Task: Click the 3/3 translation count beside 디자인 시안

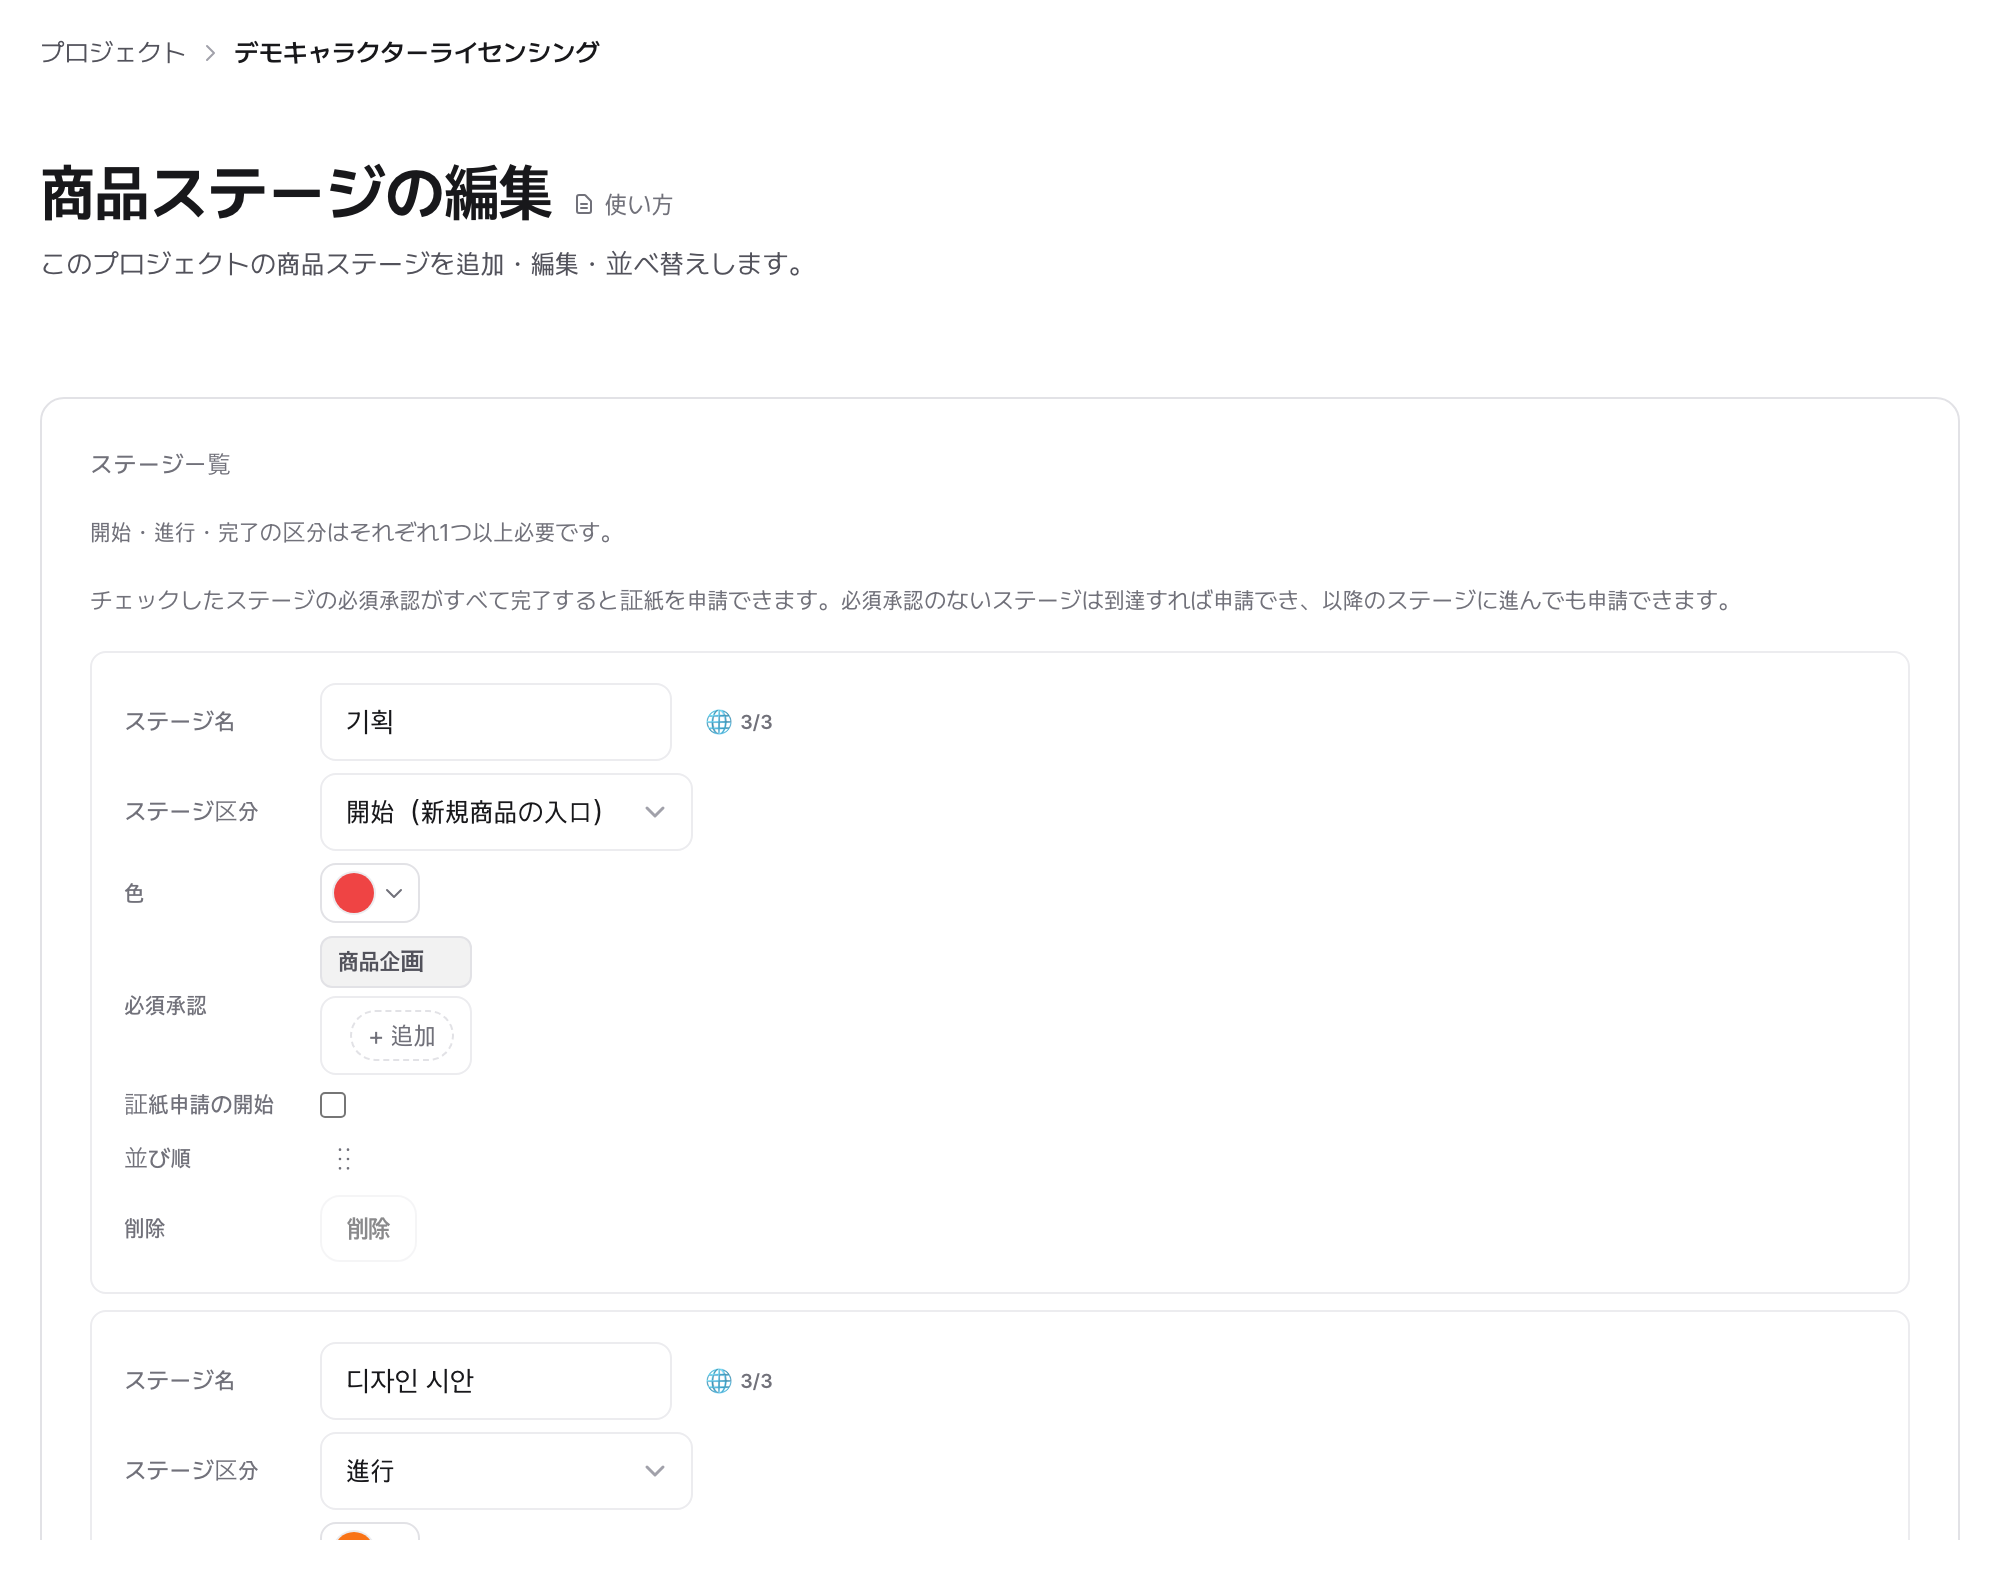Action: click(756, 1381)
